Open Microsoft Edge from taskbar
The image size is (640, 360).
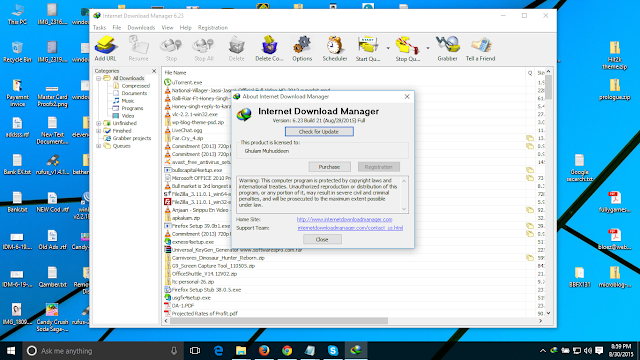tap(218, 351)
